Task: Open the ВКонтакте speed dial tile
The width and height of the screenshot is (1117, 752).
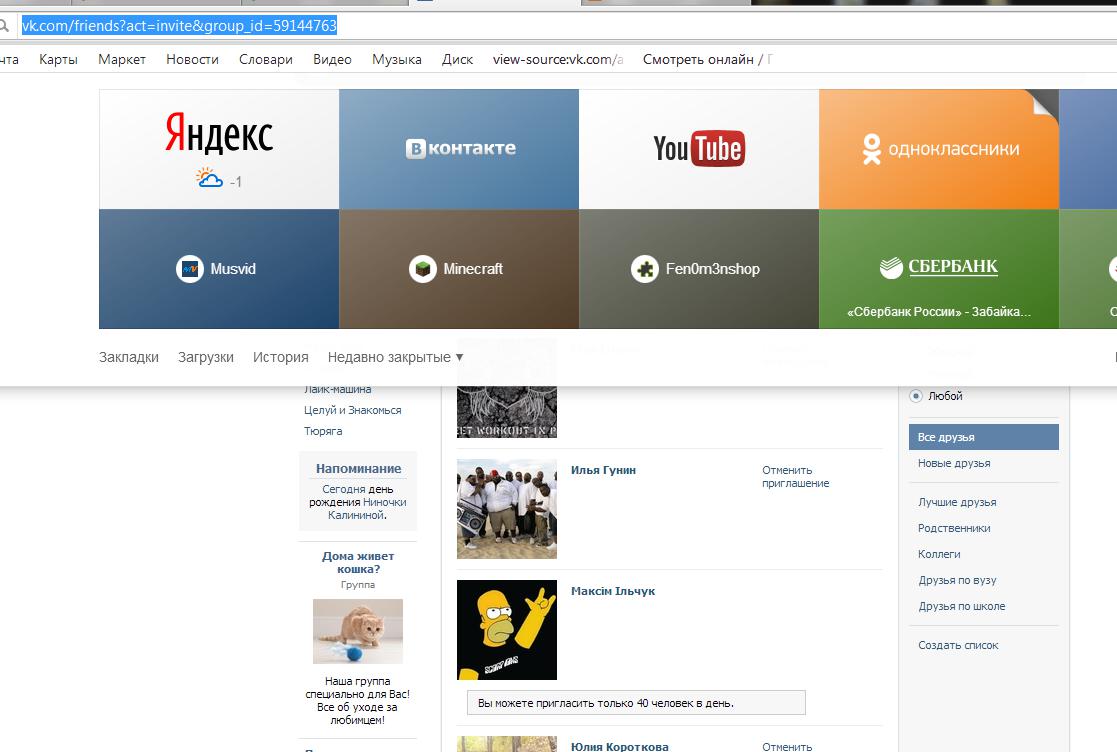Action: point(459,149)
